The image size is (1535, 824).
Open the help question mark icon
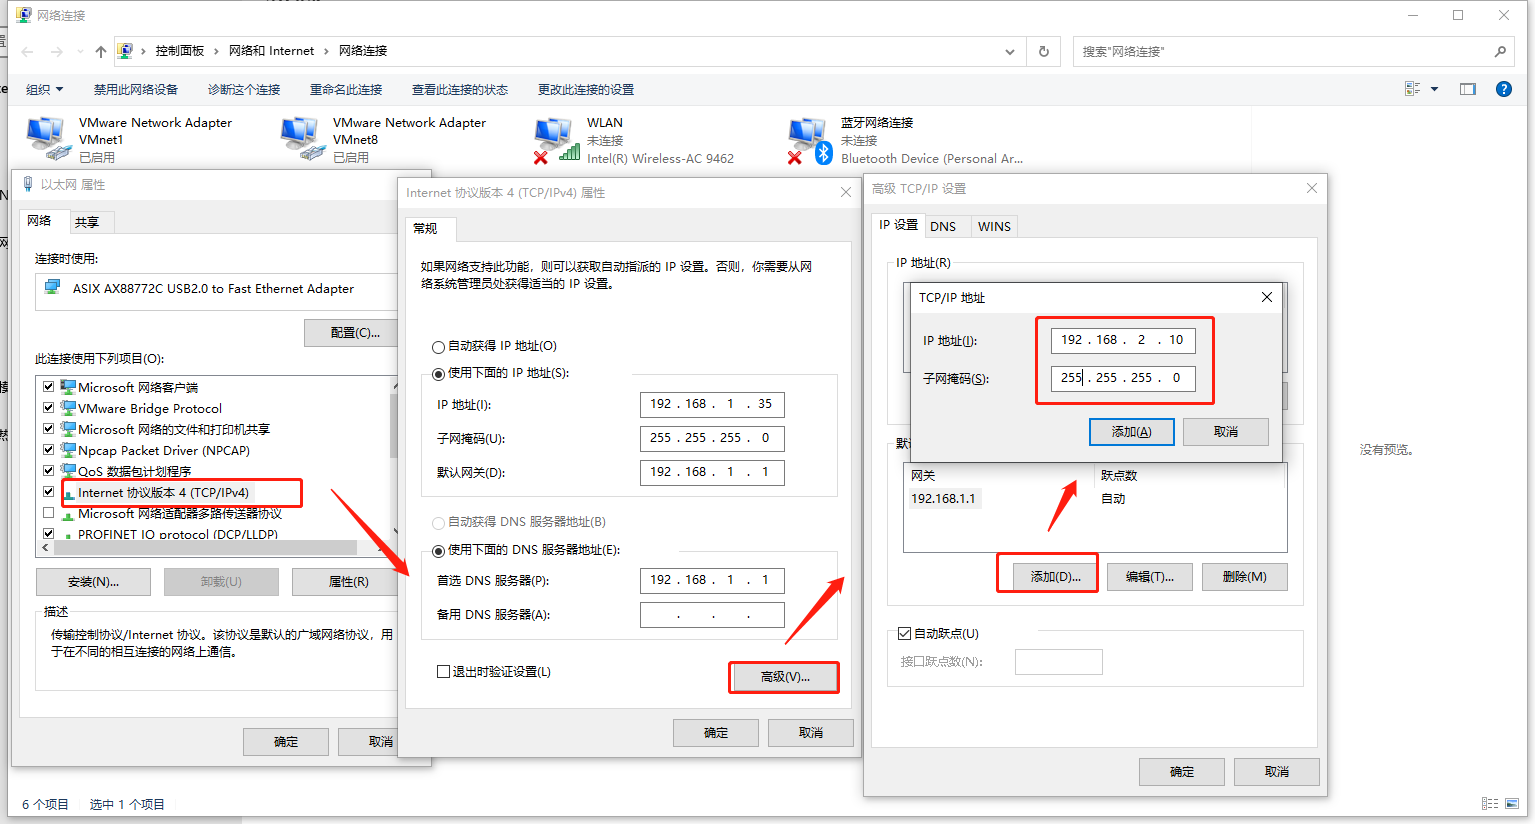pos(1503,89)
